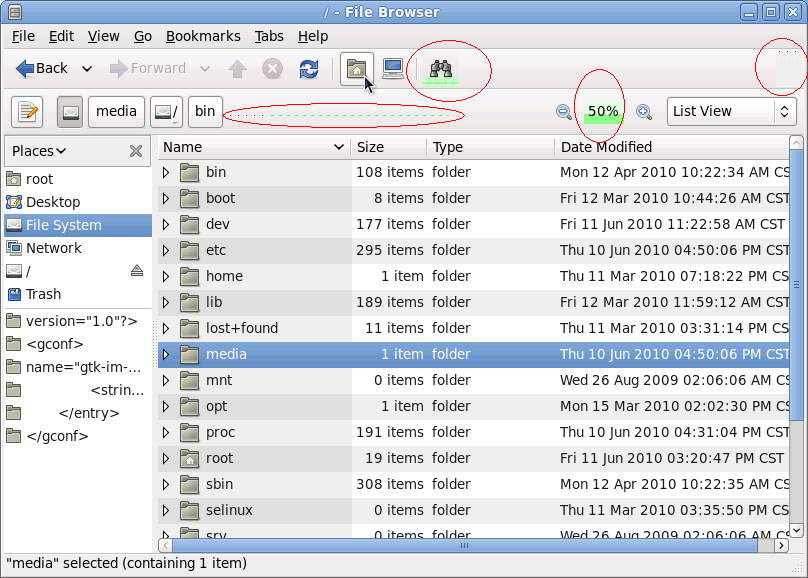Click the zoom in magnifier icon

click(x=644, y=112)
